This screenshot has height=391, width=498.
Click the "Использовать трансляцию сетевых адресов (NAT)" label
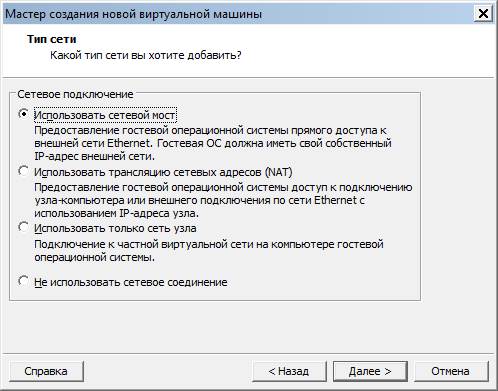pyautogui.click(x=163, y=172)
